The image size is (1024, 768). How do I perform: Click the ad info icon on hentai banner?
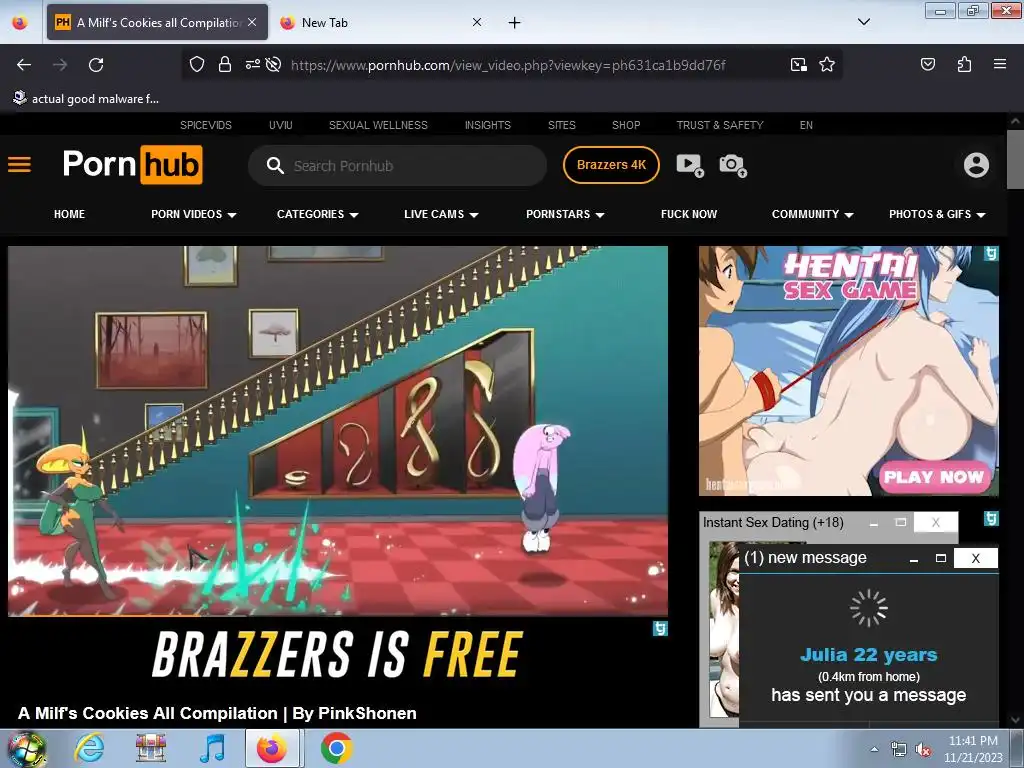click(991, 253)
